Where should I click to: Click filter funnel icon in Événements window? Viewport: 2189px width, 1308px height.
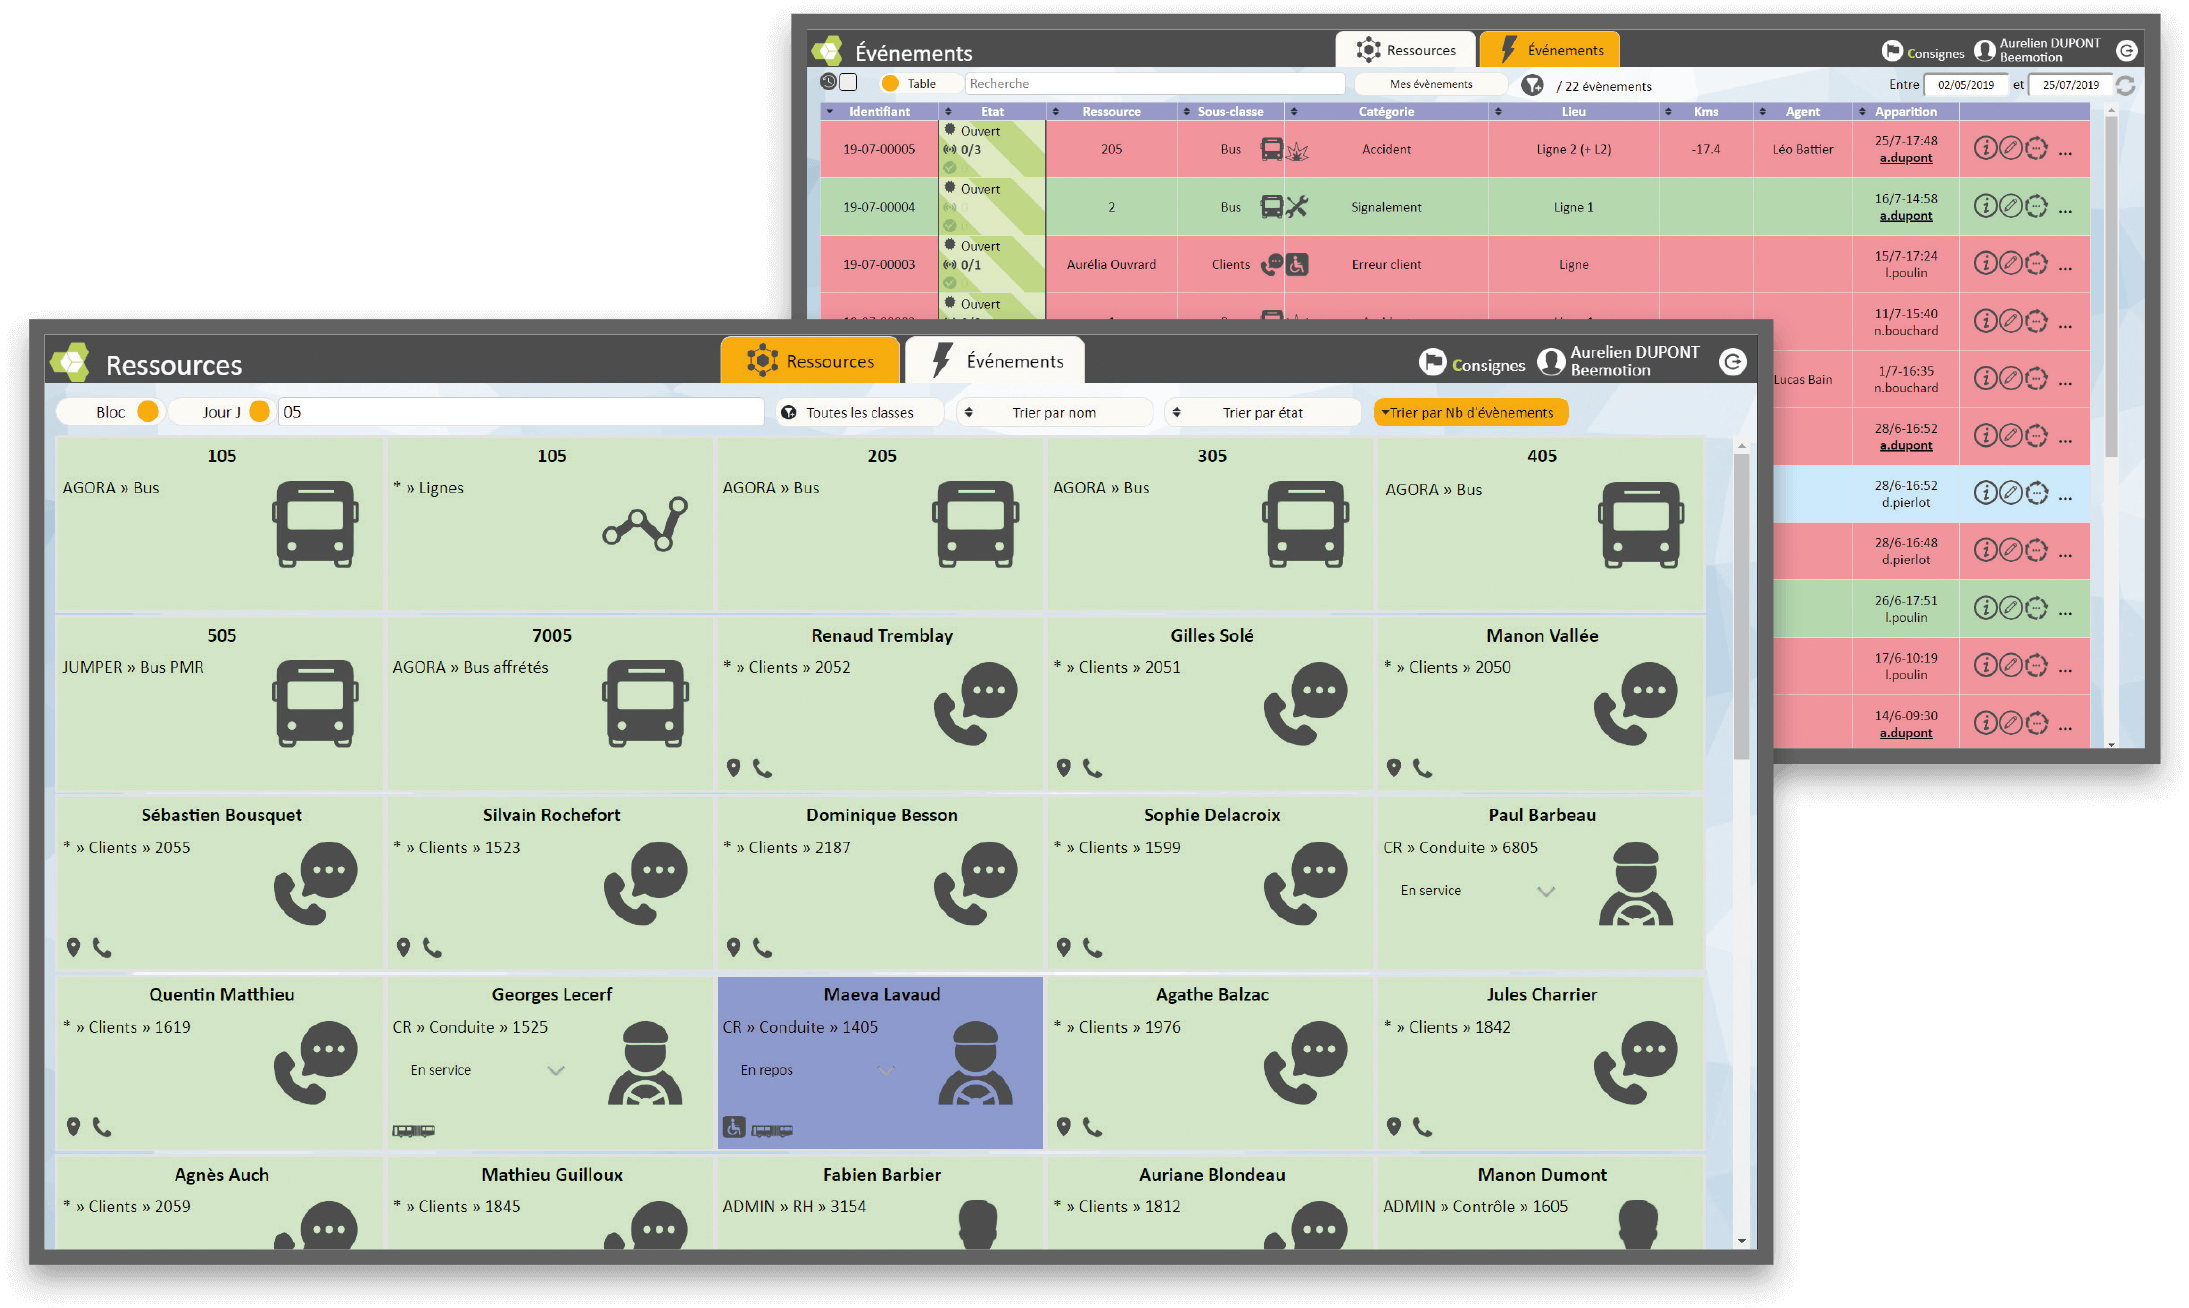pos(1532,85)
